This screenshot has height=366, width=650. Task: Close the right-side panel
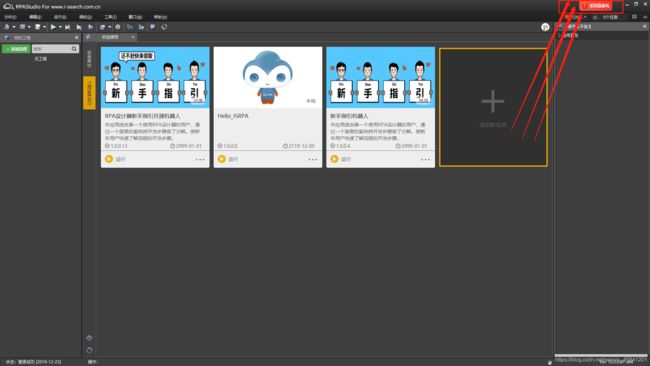coord(645,27)
